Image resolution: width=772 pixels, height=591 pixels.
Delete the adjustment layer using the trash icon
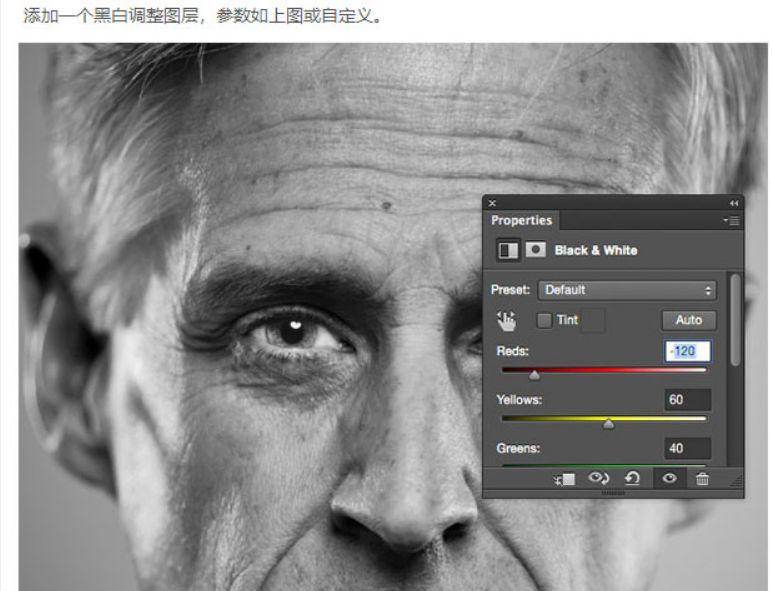(x=702, y=479)
